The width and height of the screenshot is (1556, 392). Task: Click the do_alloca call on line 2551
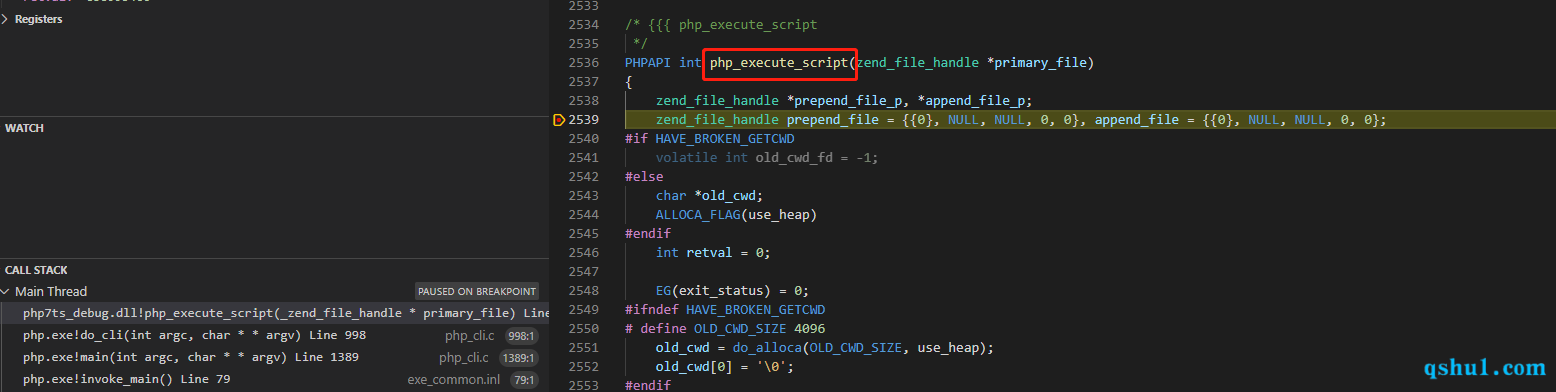coord(761,348)
